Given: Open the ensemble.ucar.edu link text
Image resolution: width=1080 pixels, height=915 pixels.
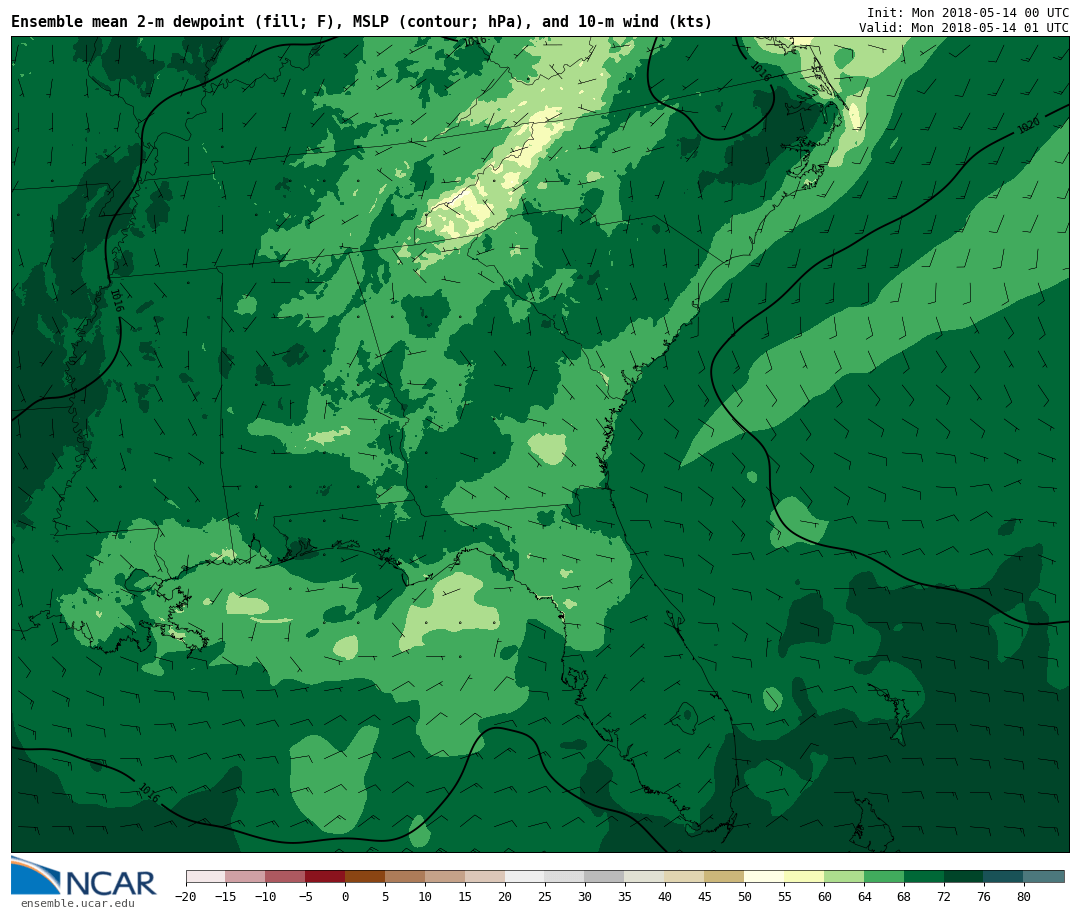Looking at the screenshot, I should tap(78, 903).
